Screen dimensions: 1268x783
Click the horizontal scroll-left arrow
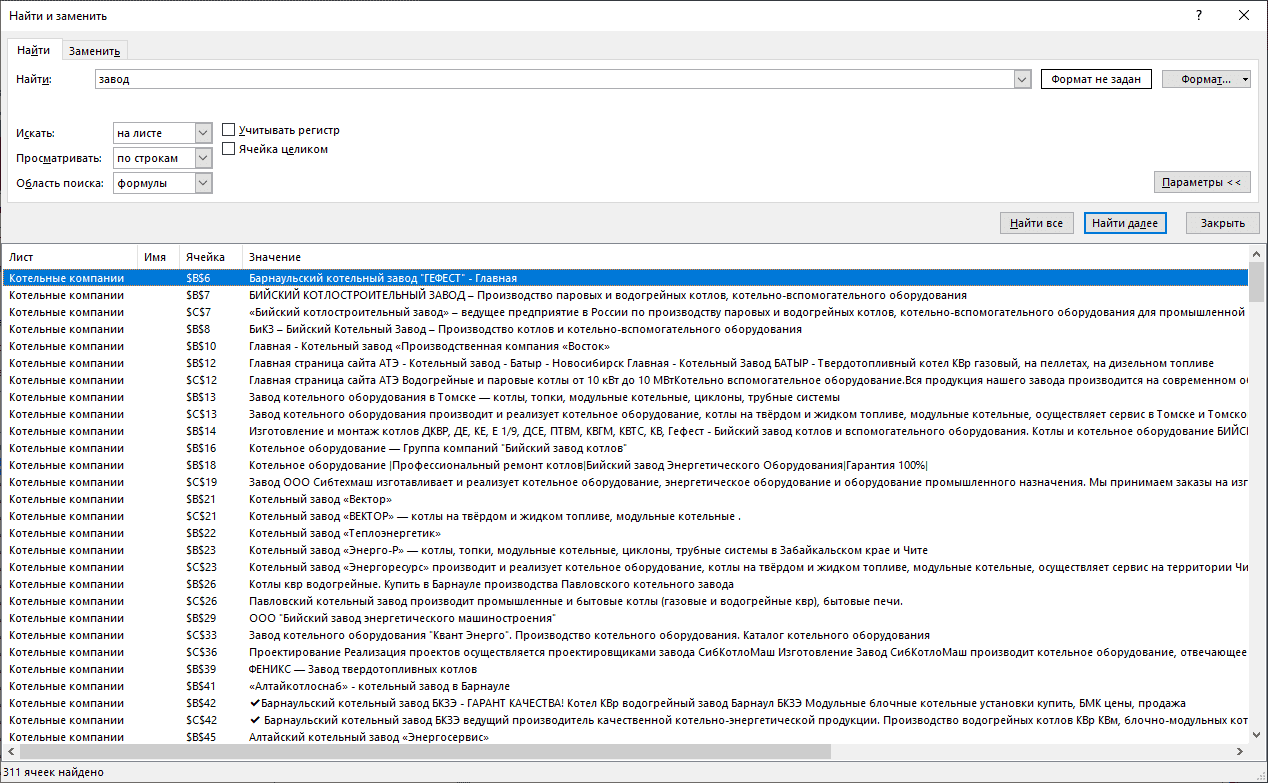pos(10,752)
